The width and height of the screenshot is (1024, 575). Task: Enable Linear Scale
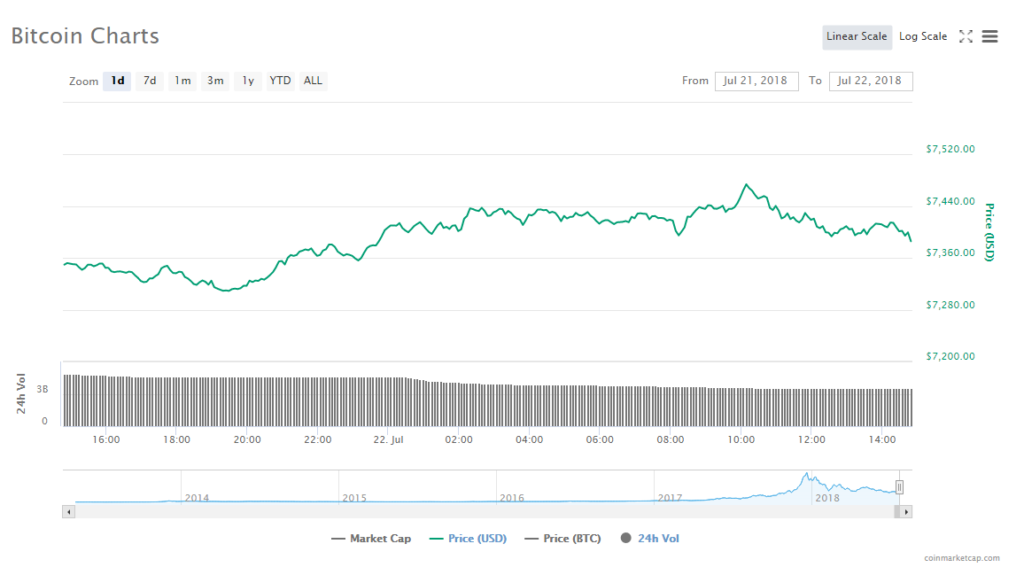(856, 37)
